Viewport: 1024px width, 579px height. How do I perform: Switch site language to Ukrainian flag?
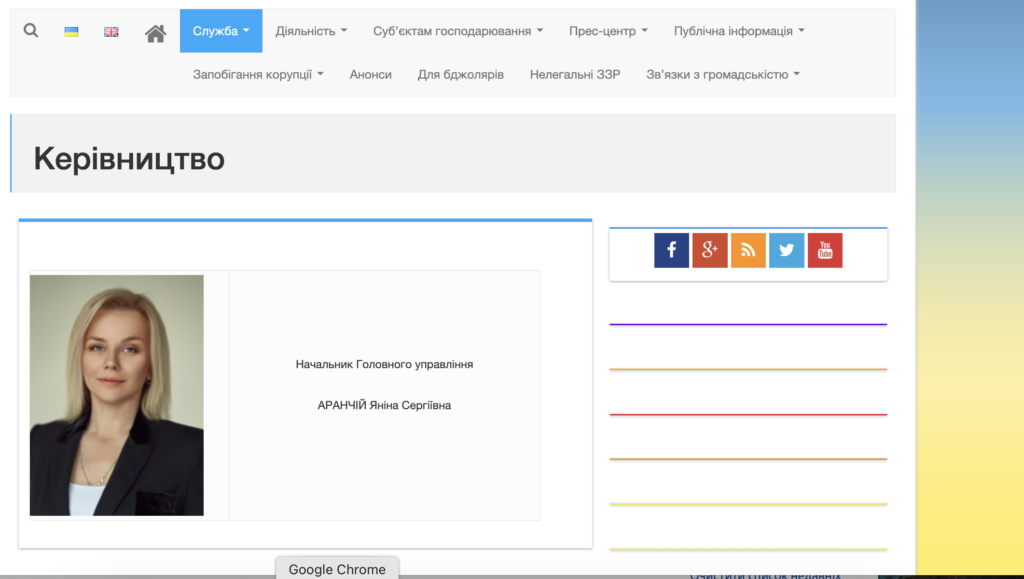coord(72,32)
